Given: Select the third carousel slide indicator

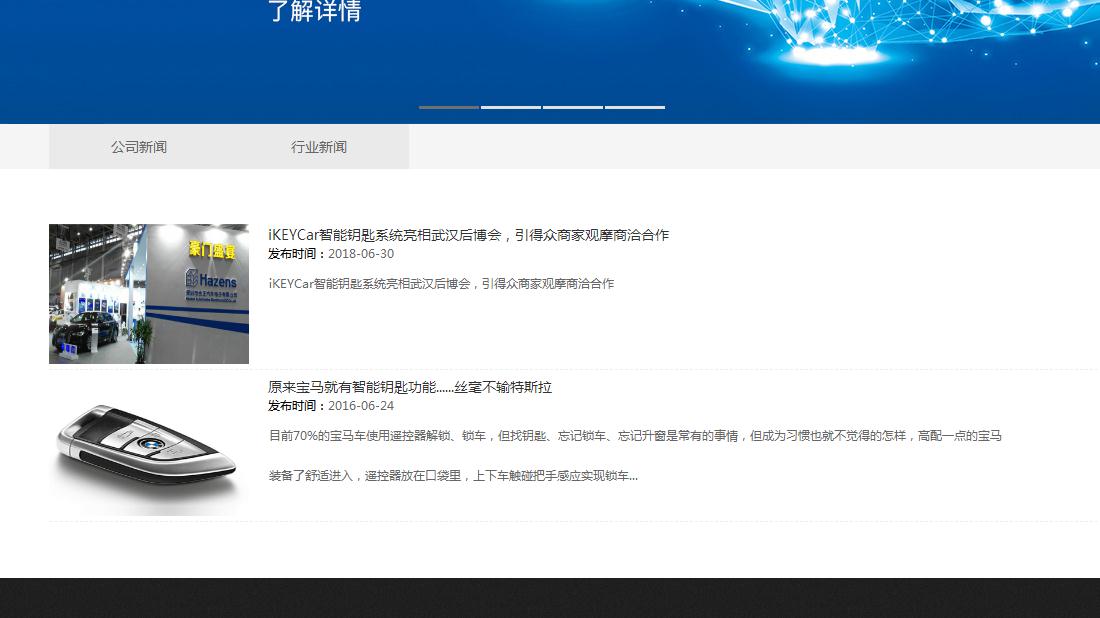Looking at the screenshot, I should [x=572, y=107].
